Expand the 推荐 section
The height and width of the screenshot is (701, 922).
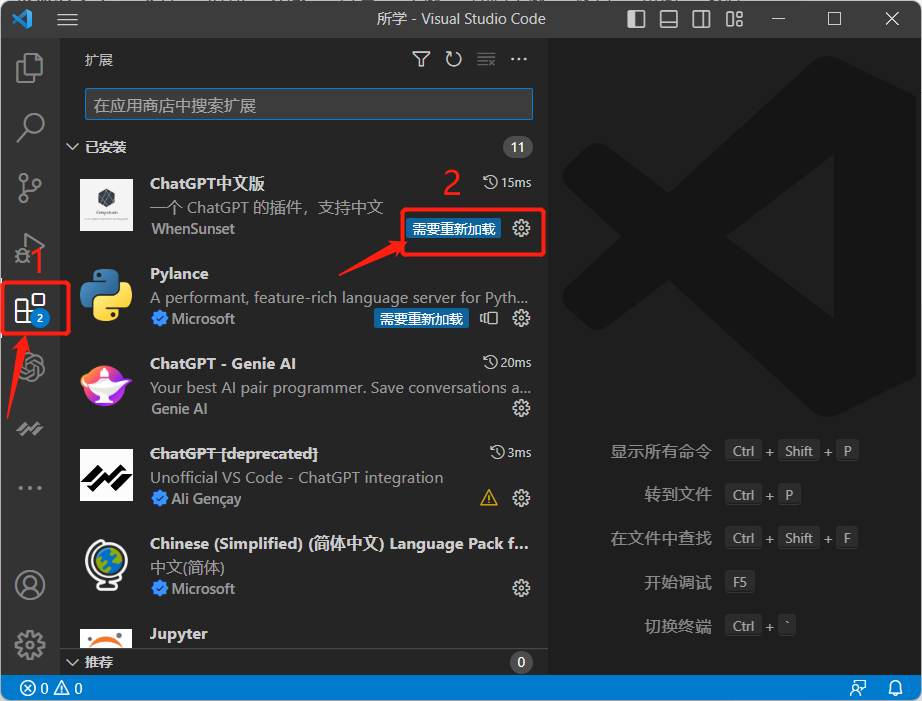tap(99, 662)
